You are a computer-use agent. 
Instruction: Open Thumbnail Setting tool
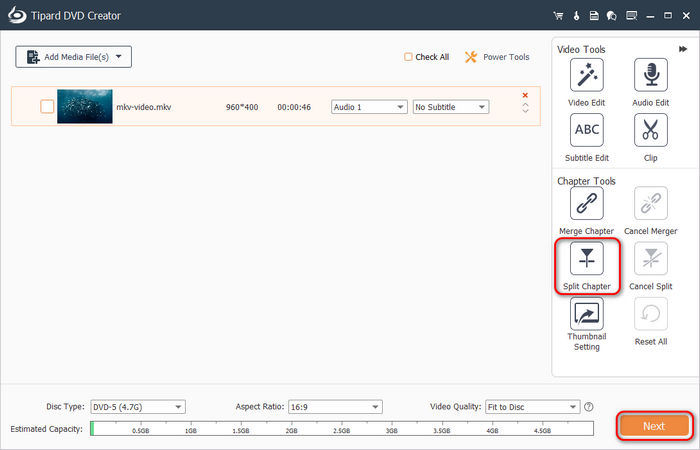tap(587, 314)
